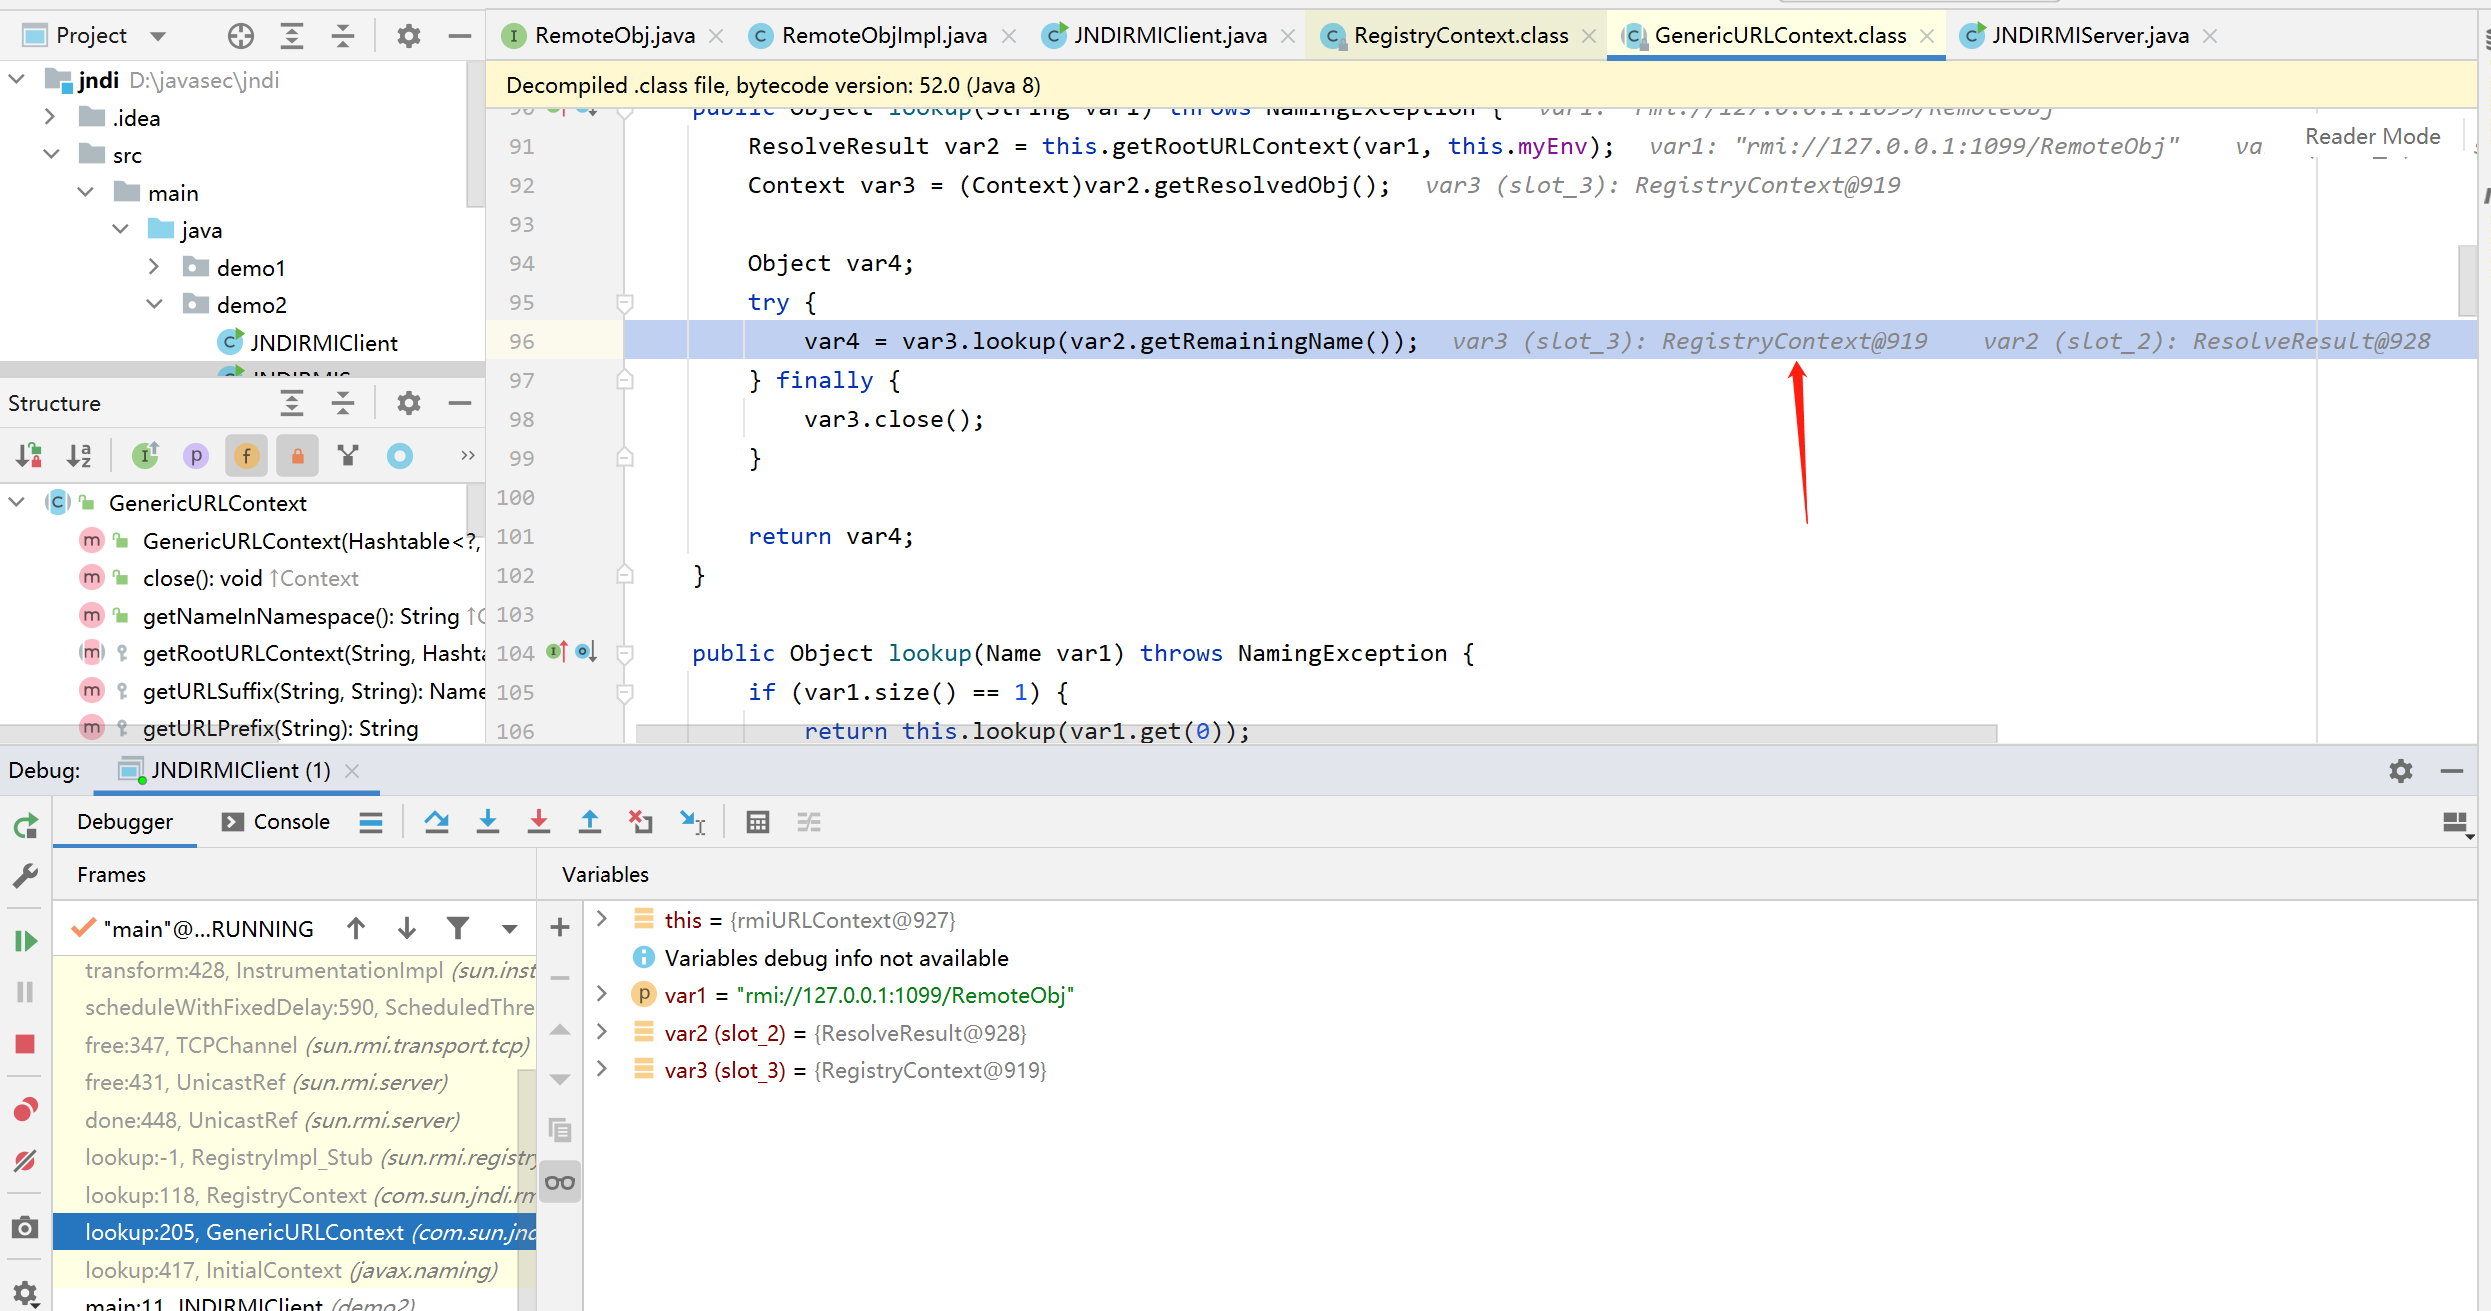The width and height of the screenshot is (2491, 1311).
Task: Toggle mute breakpoints
Action: click(x=26, y=1161)
